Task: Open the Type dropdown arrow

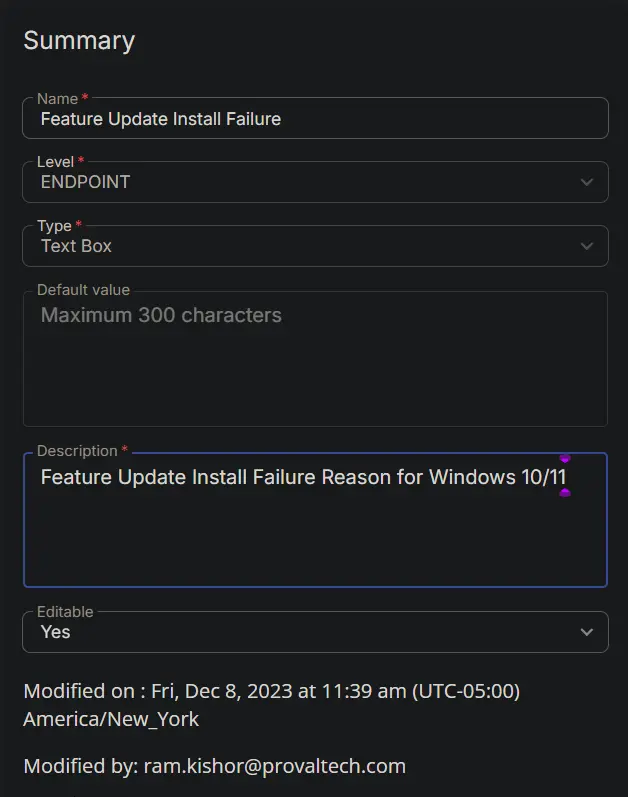Action: click(587, 246)
